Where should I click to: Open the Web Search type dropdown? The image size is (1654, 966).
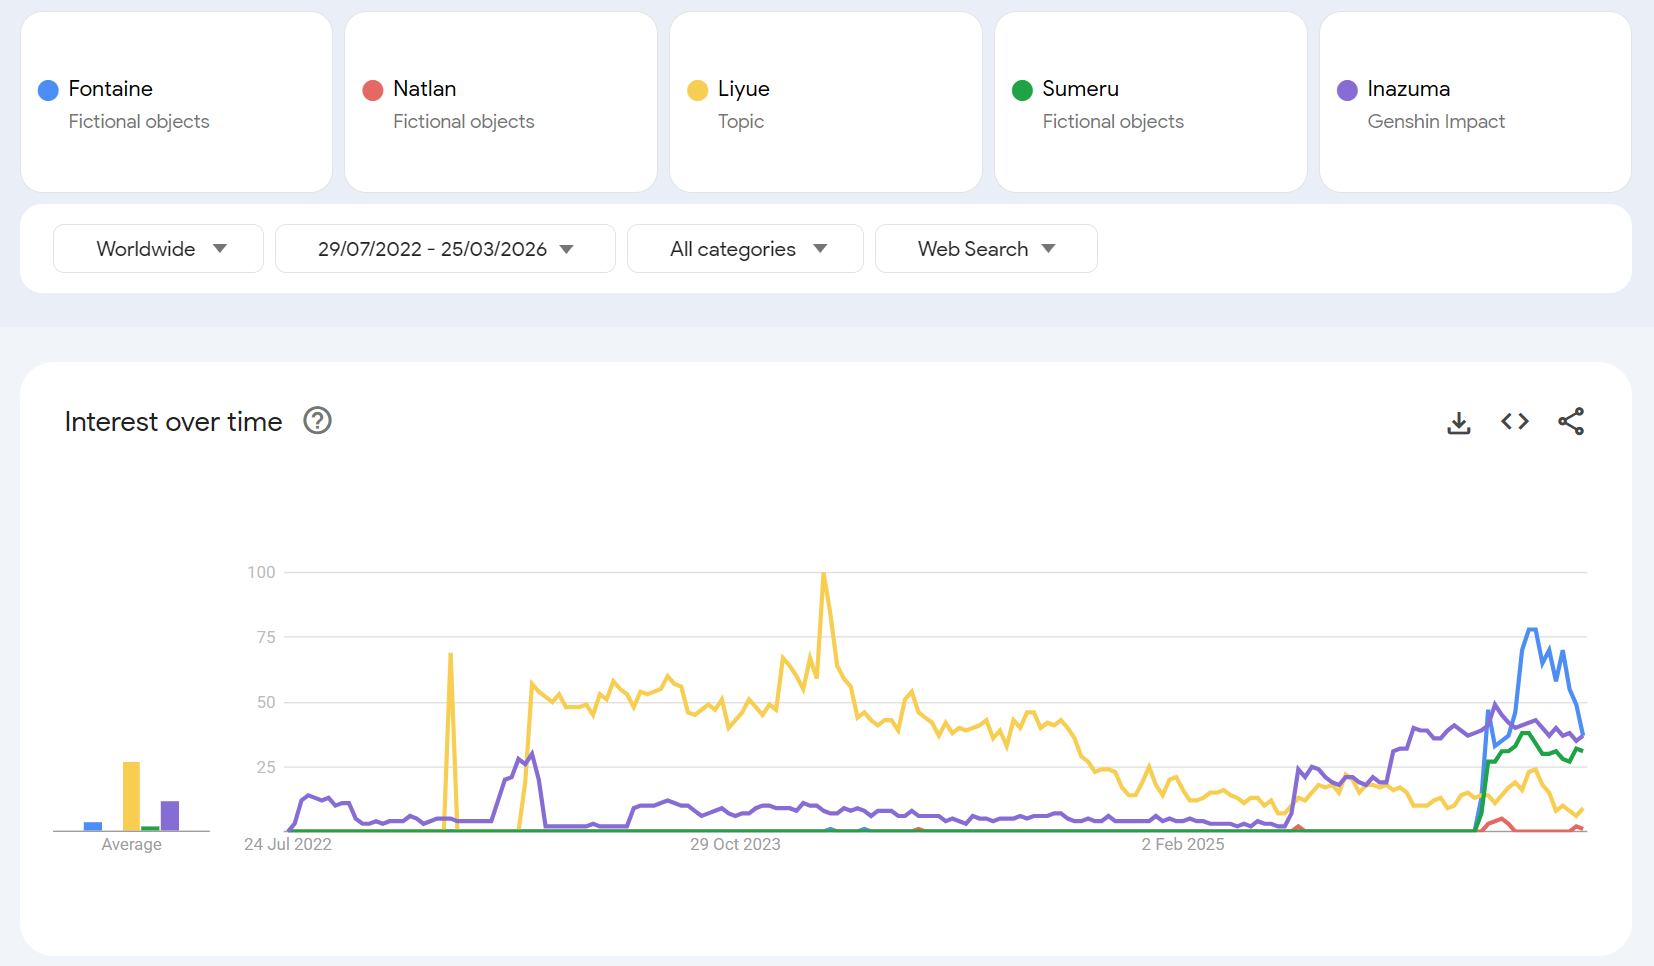986,249
